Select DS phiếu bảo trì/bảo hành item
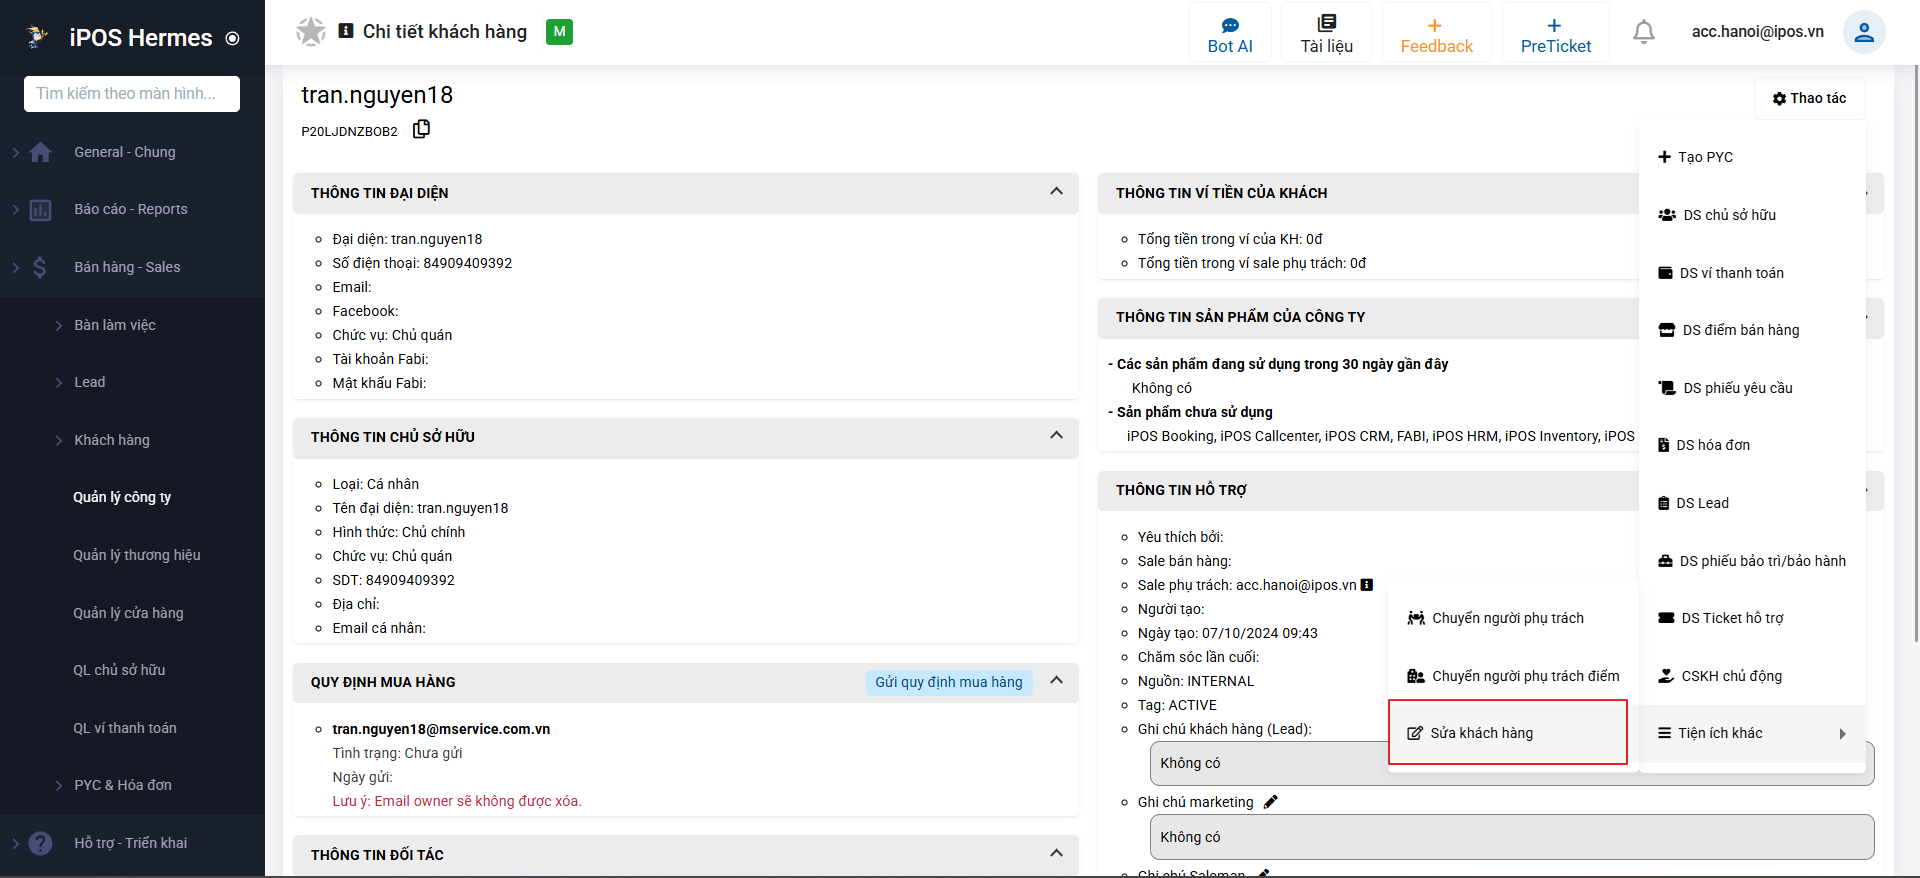 point(1752,561)
